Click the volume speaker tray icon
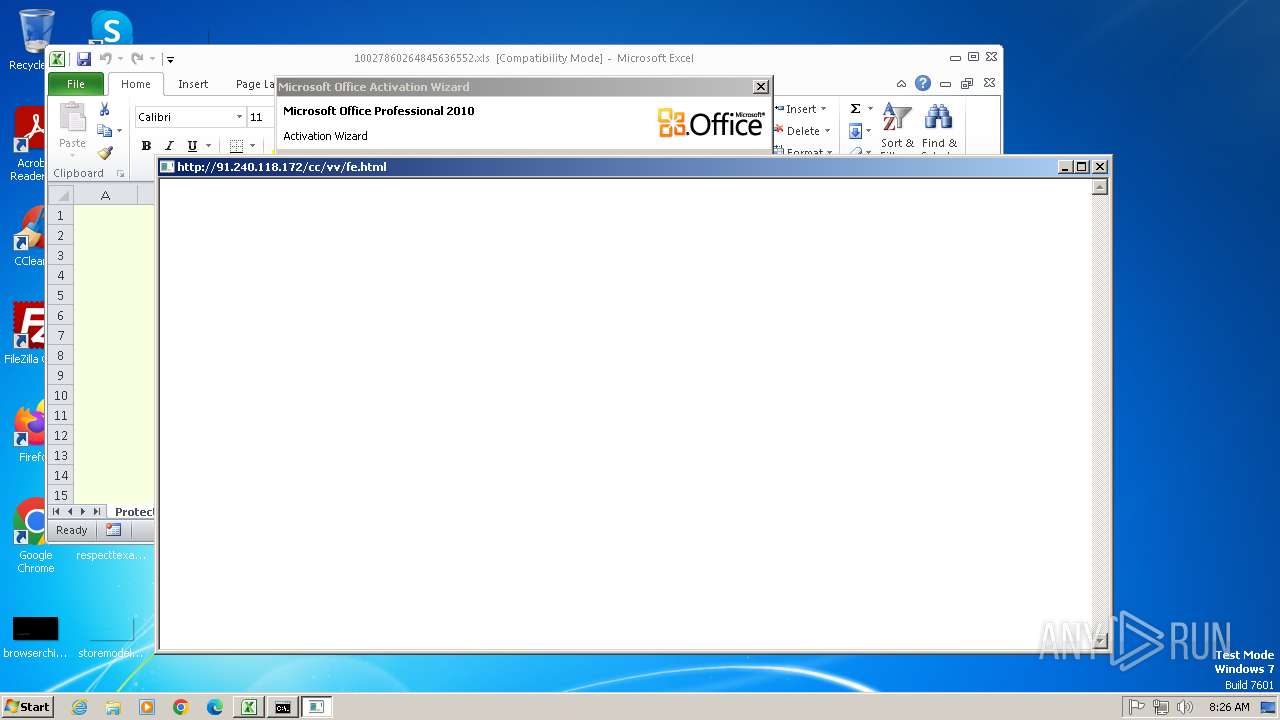This screenshot has height=720, width=1280. click(x=1185, y=707)
